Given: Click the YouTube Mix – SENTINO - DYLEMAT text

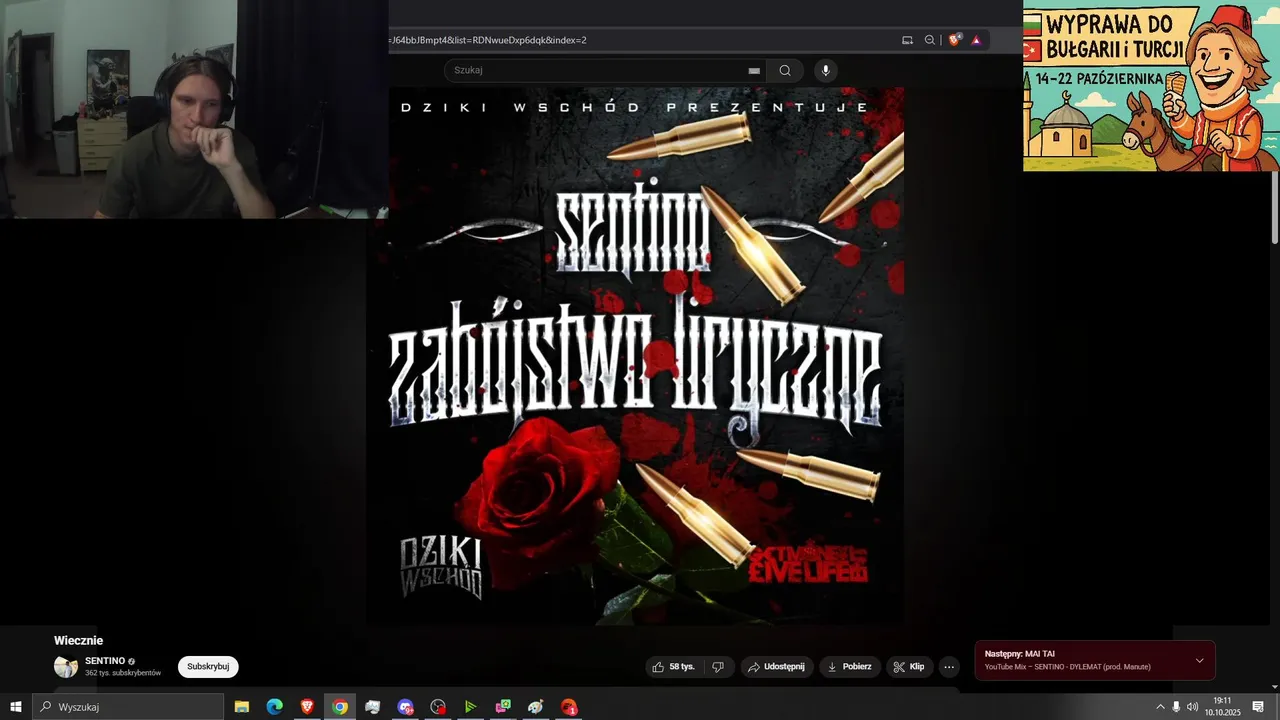Looking at the screenshot, I should pyautogui.click(x=1067, y=667).
